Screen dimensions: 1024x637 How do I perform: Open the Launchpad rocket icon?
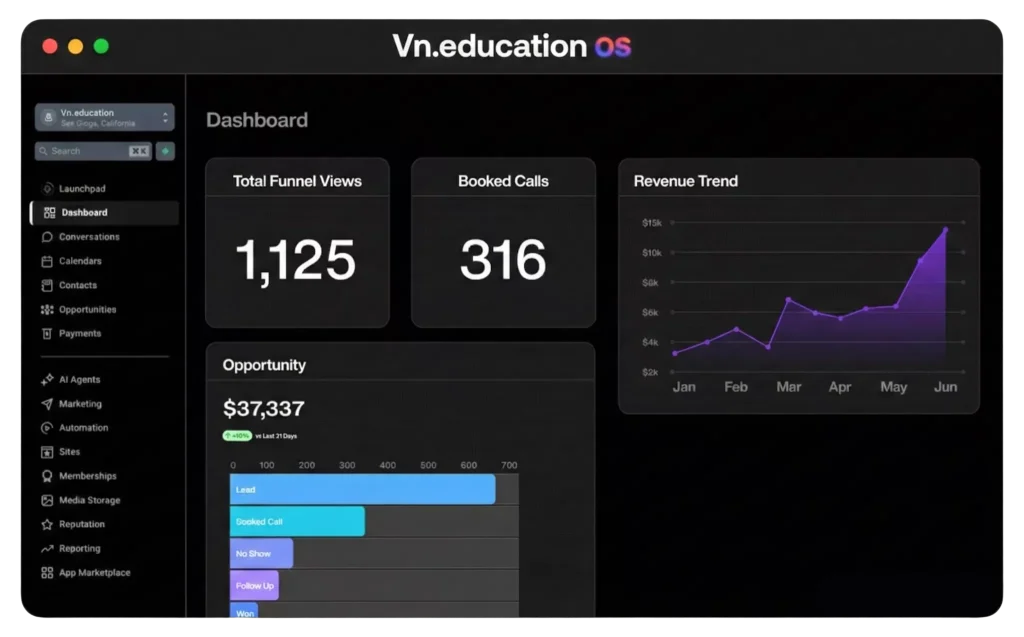[x=47, y=189]
